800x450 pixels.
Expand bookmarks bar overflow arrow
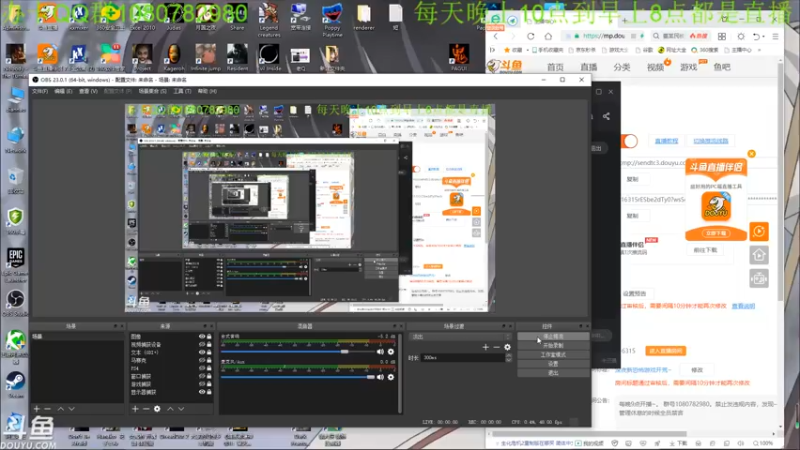click(x=760, y=50)
